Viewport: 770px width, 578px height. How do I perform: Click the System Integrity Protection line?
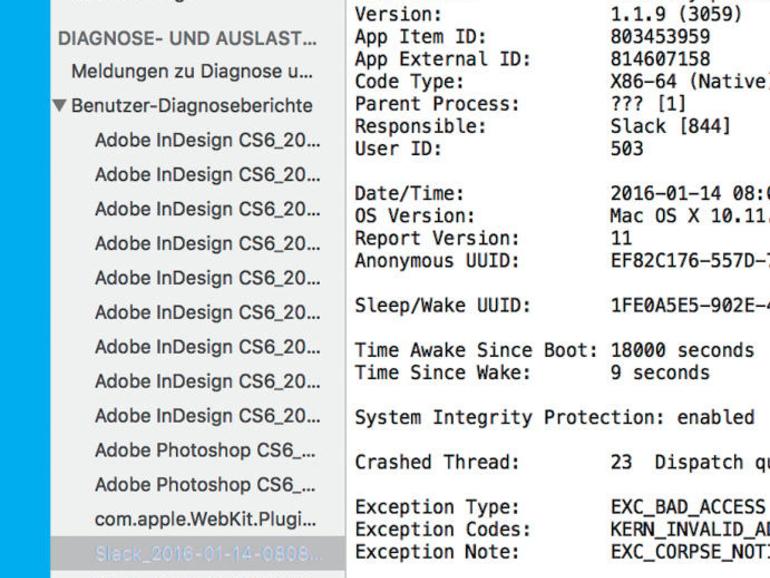tap(554, 417)
